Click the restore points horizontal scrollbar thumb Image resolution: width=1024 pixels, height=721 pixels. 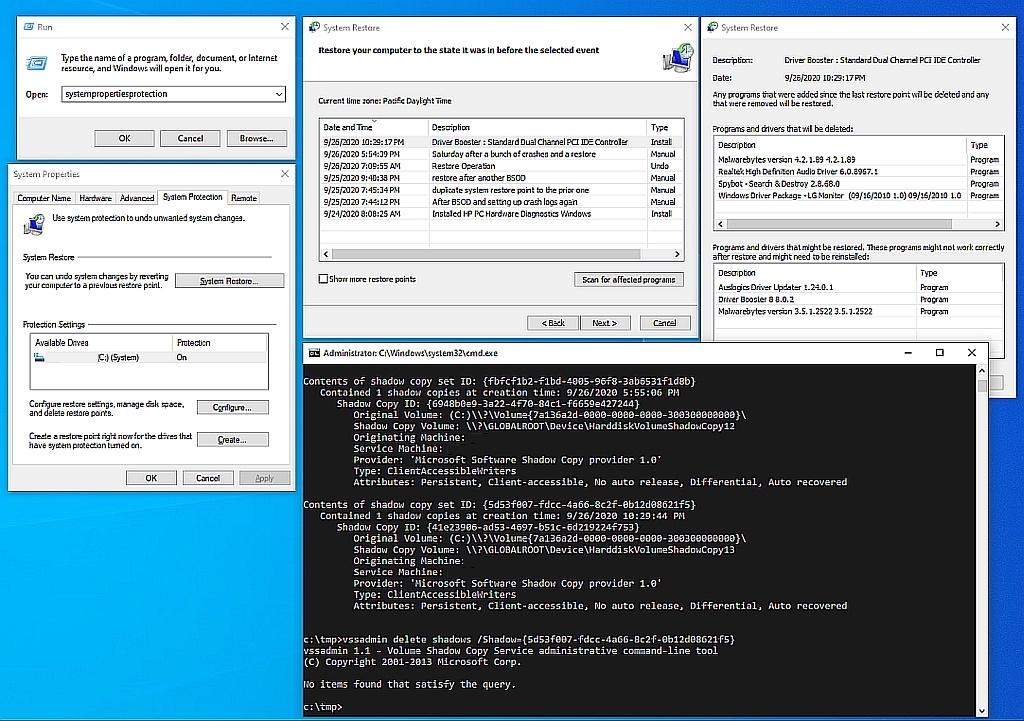click(x=486, y=254)
